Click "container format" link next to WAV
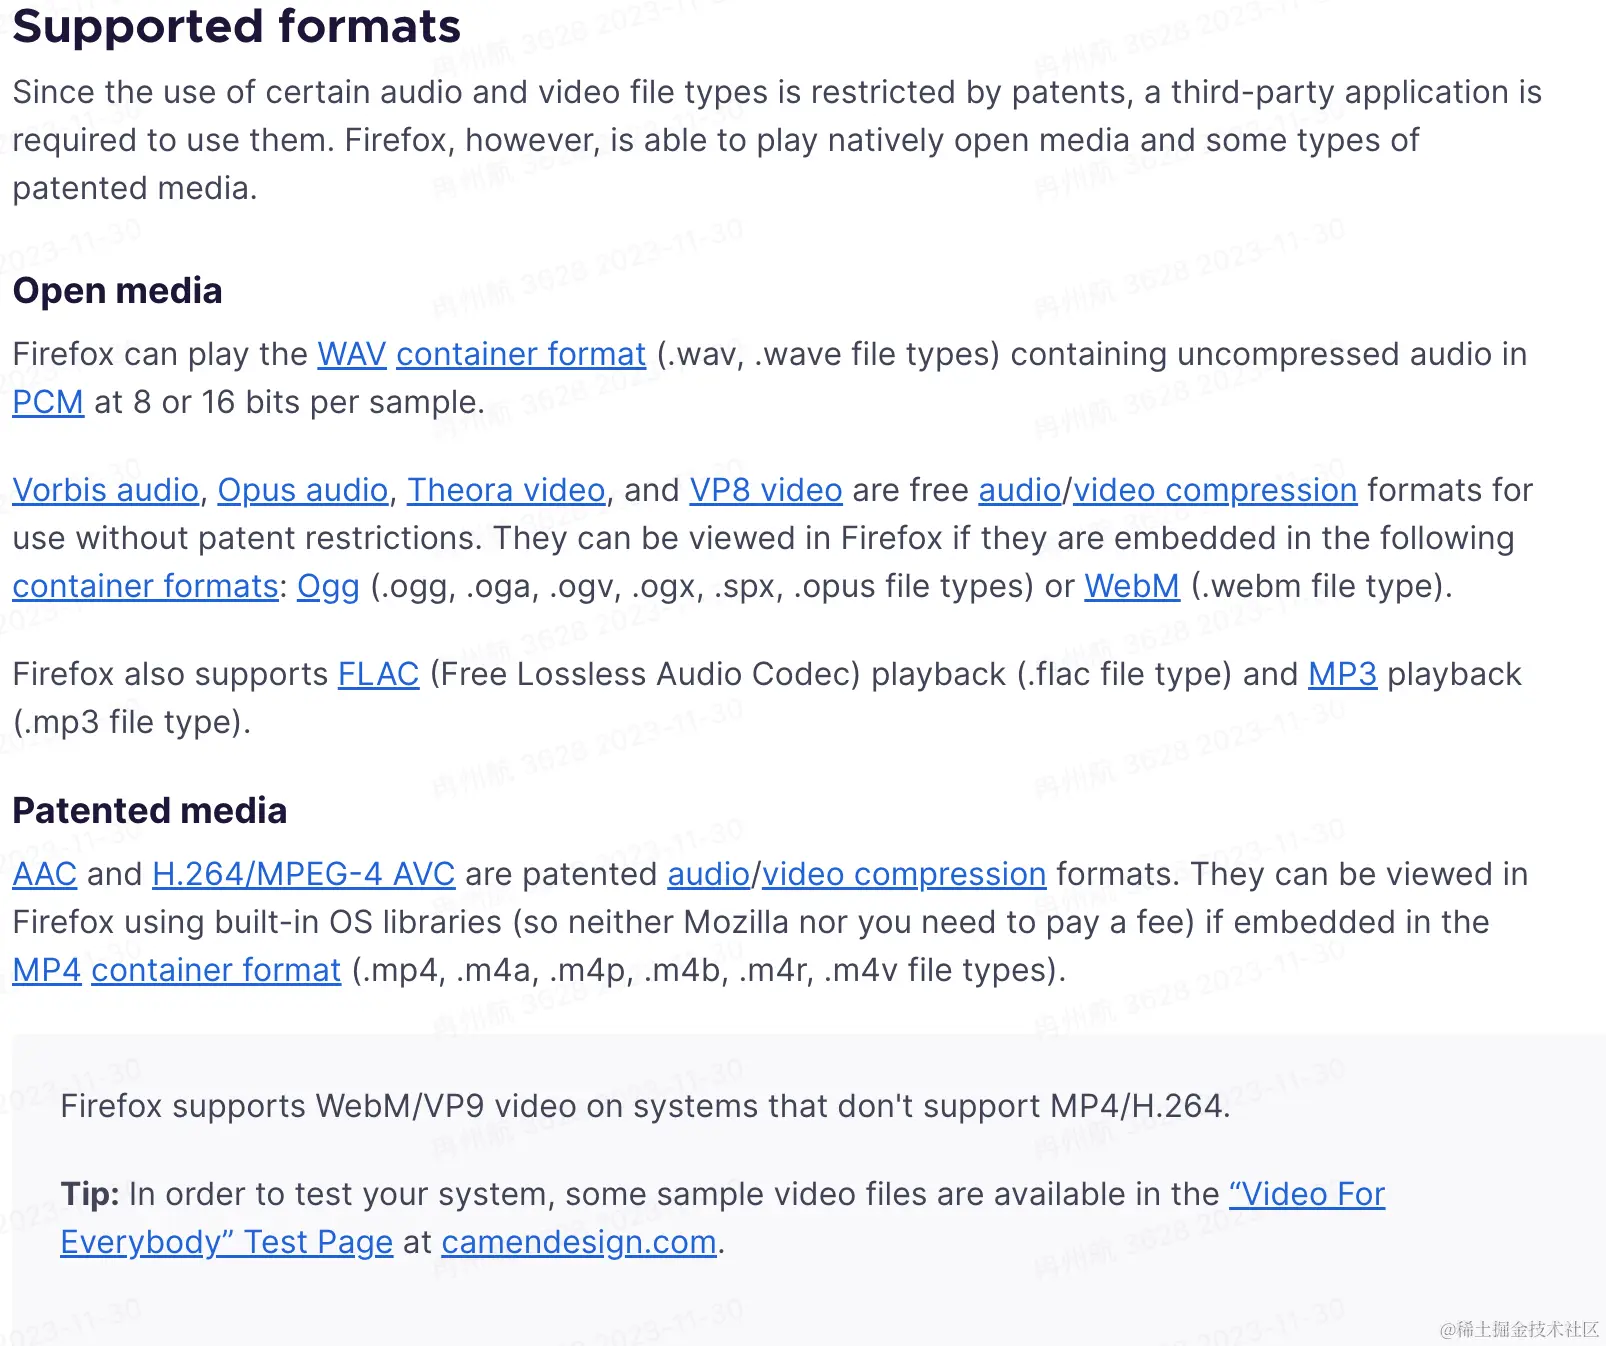The image size is (1606, 1346). pos(521,354)
